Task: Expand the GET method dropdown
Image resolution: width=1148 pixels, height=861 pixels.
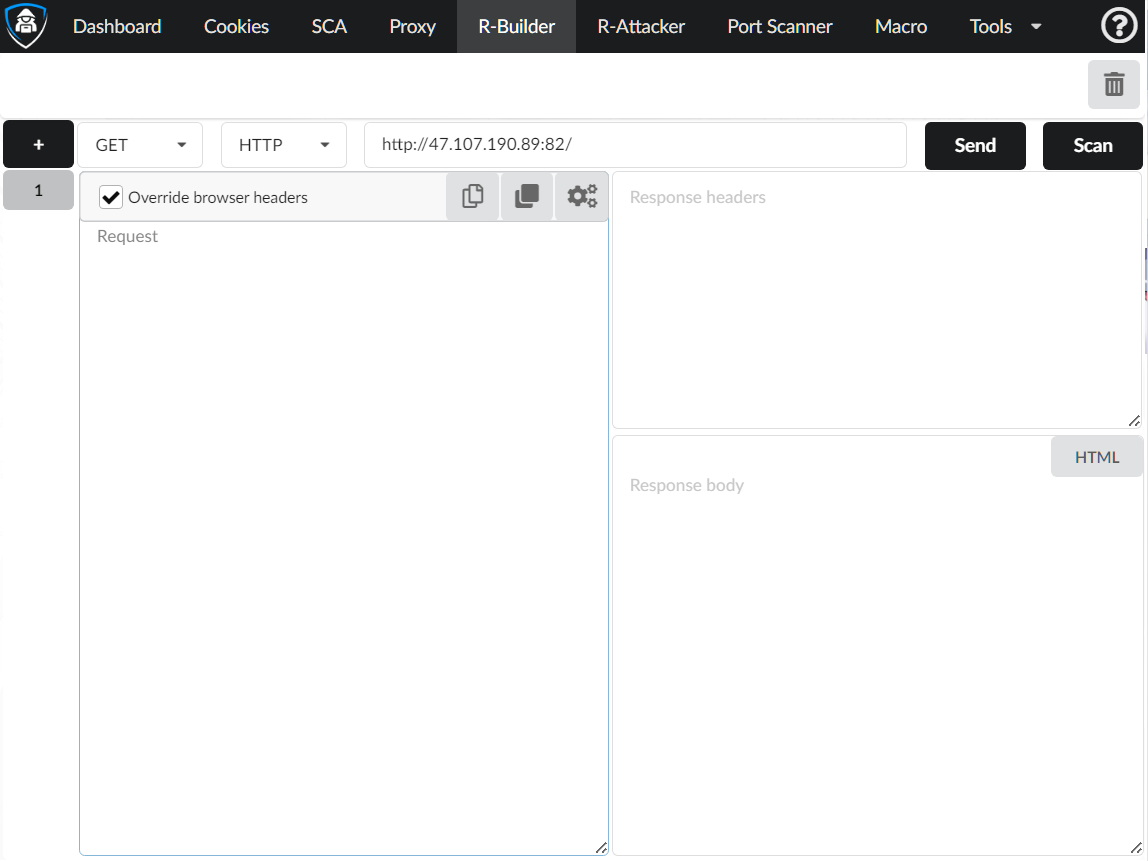Action: 140,145
